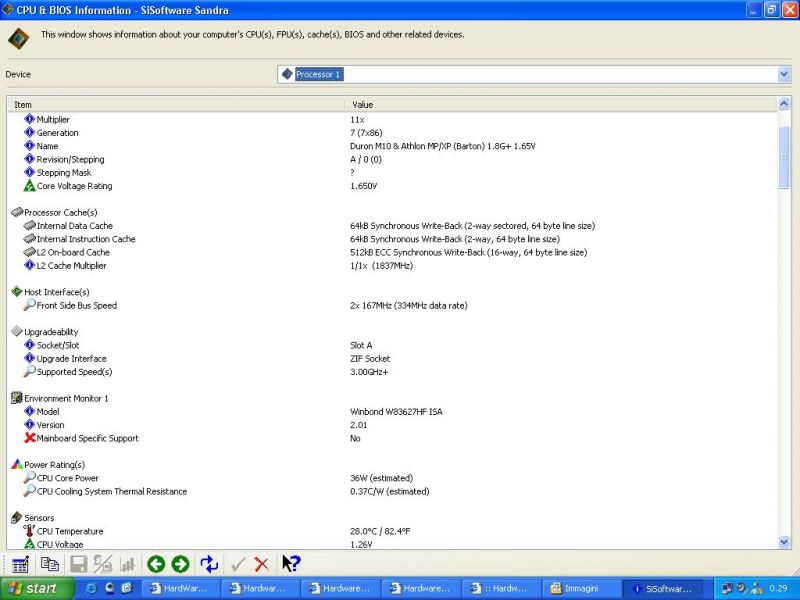Switch to the ':: Hardw...' taskbar window
800x600 pixels.
(502, 588)
